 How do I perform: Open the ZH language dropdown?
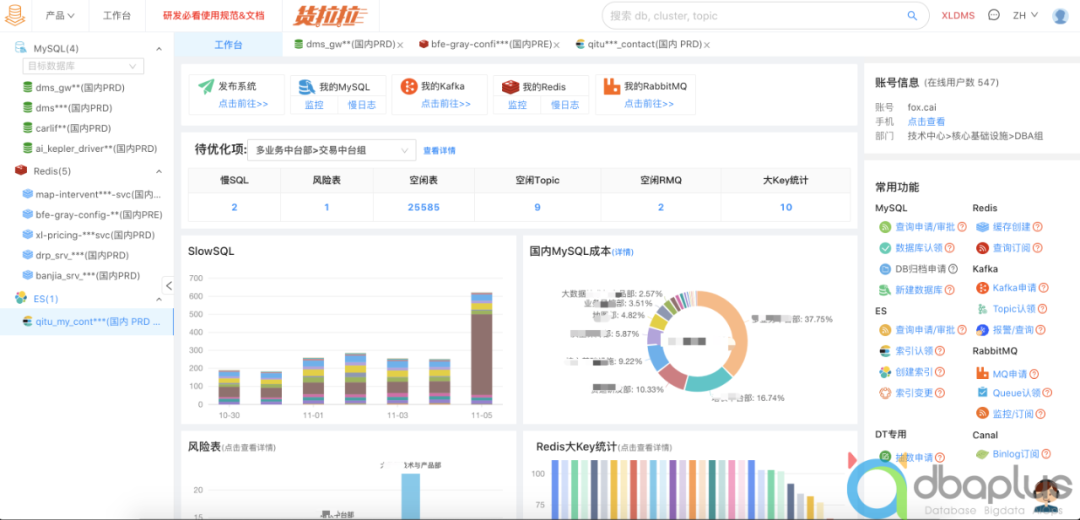(x=1025, y=15)
